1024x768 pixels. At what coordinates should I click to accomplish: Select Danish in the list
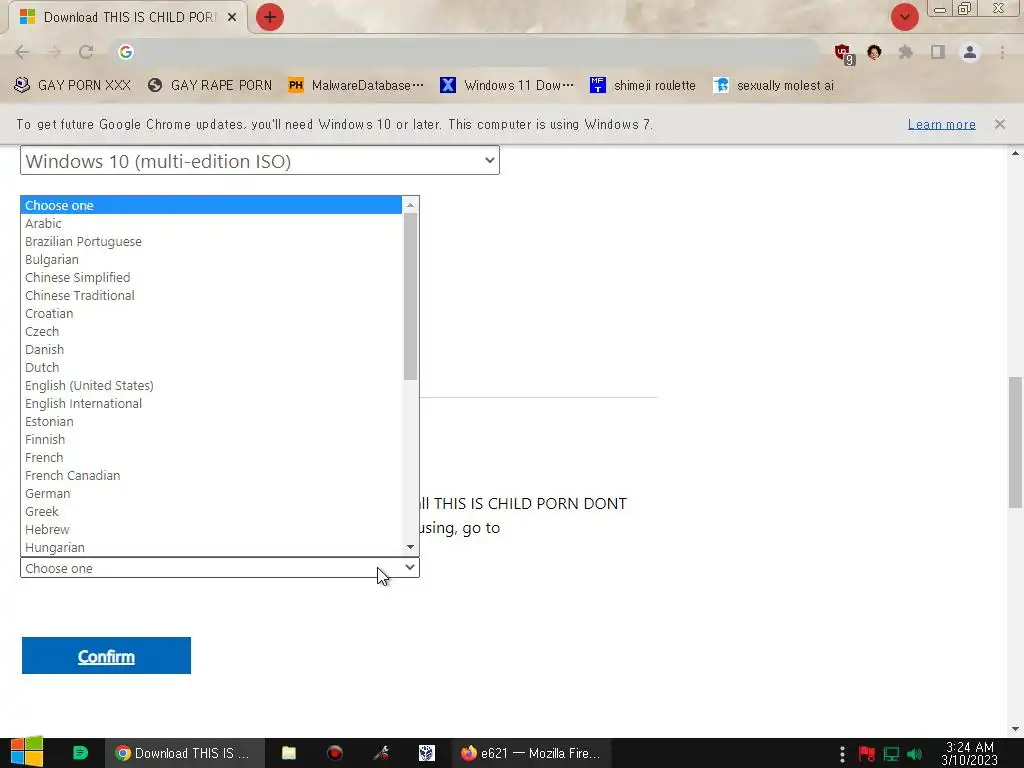coord(211,349)
